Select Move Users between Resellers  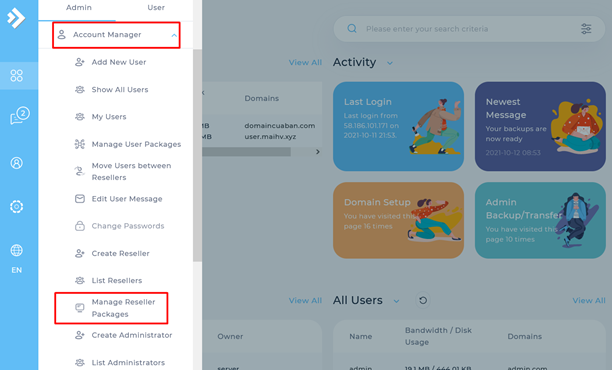point(131,171)
